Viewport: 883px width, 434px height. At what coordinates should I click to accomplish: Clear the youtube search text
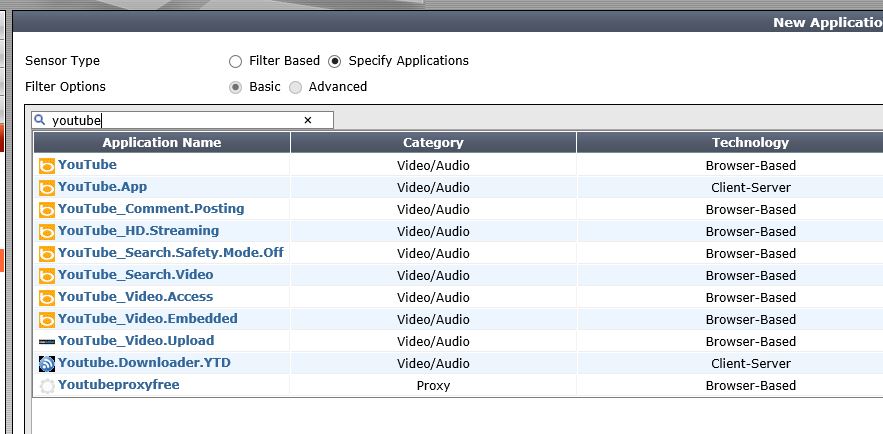click(x=308, y=120)
